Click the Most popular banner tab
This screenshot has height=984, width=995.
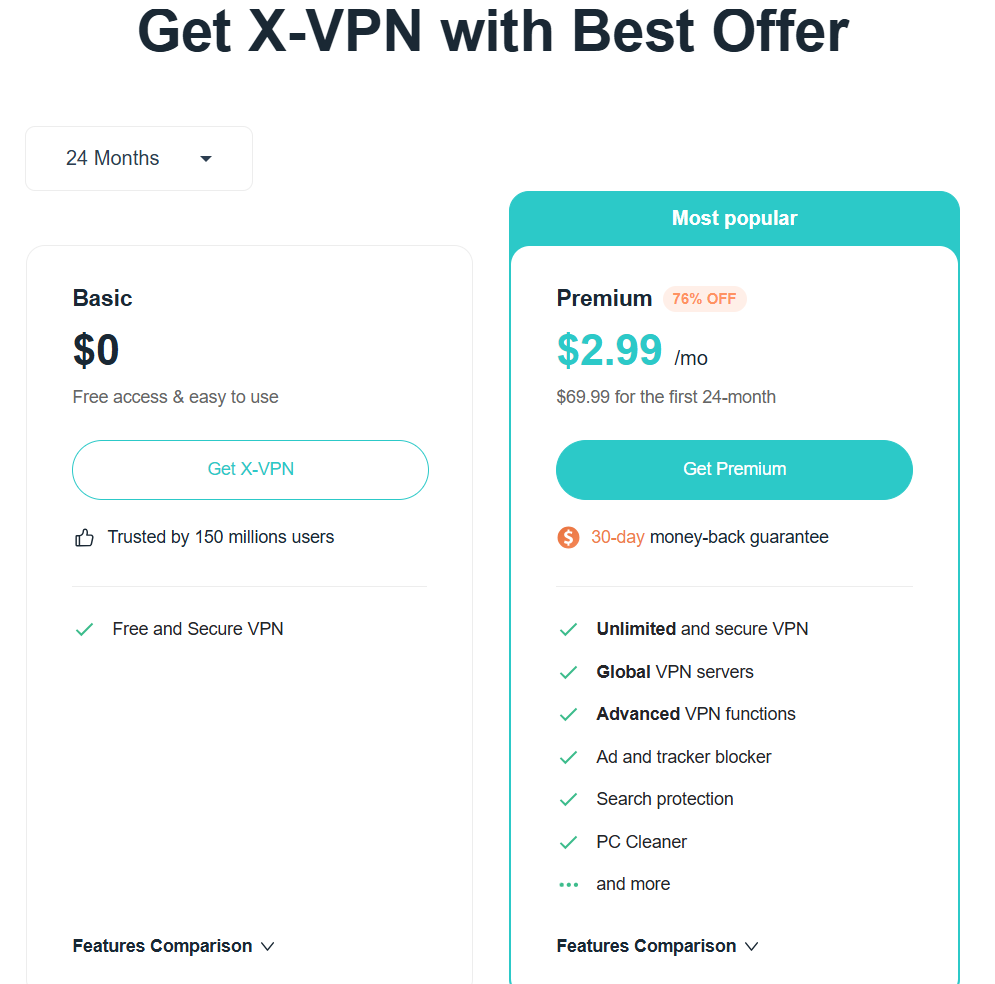click(x=734, y=218)
